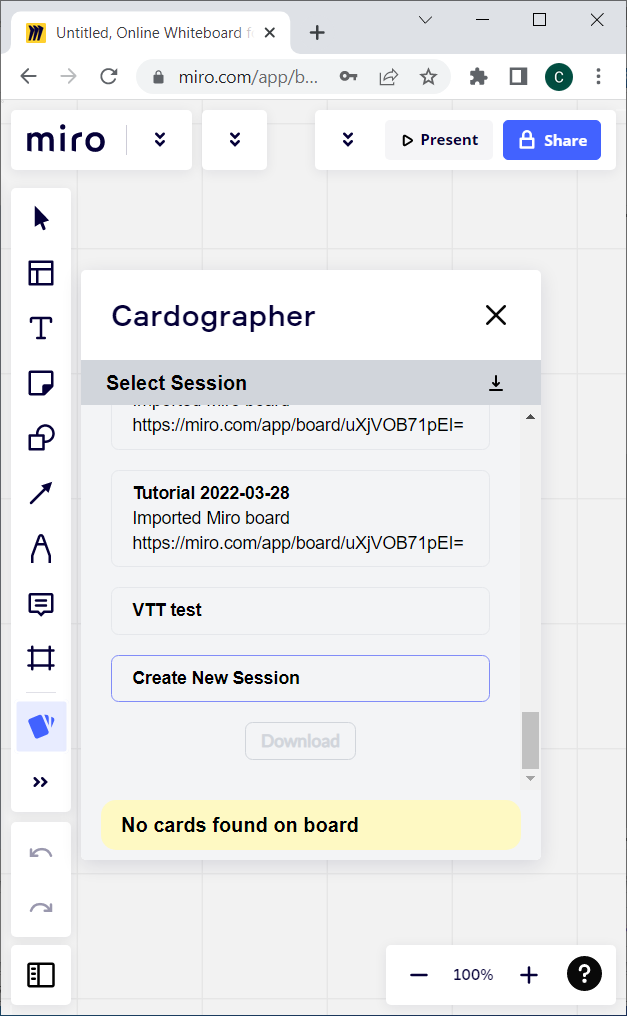
Task: Open the Templates tool in left toolbar
Action: pyautogui.click(x=41, y=273)
